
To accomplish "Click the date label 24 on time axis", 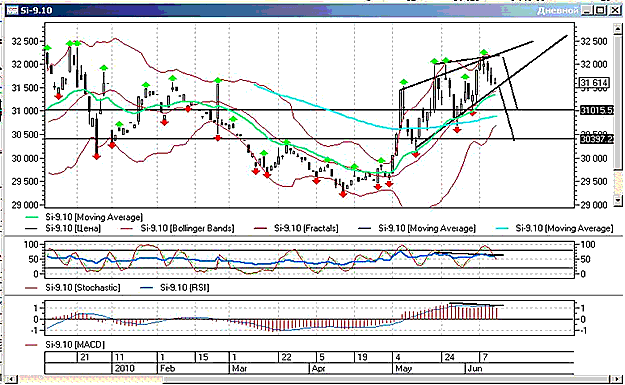I will pos(450,357).
